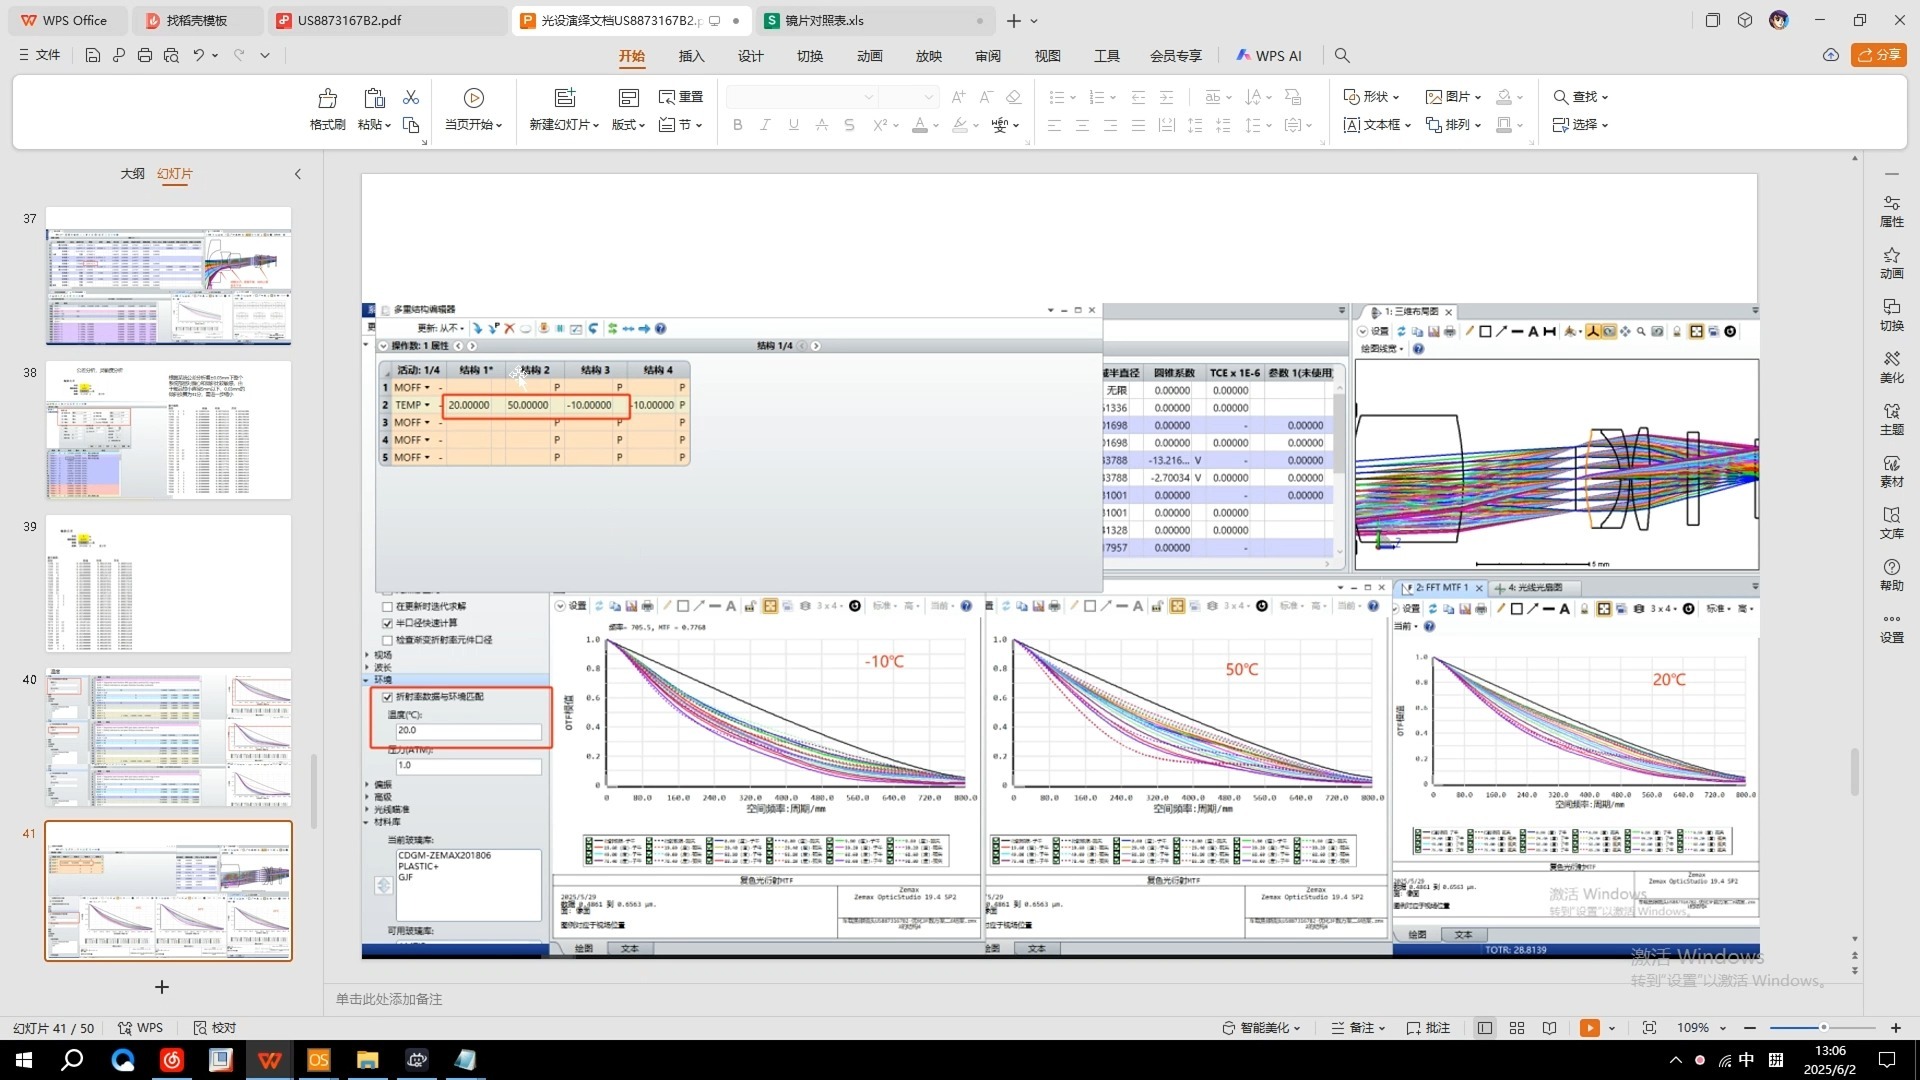Click the 分享 share button
Image resolution: width=1920 pixels, height=1080 pixels.
pyautogui.click(x=1878, y=55)
